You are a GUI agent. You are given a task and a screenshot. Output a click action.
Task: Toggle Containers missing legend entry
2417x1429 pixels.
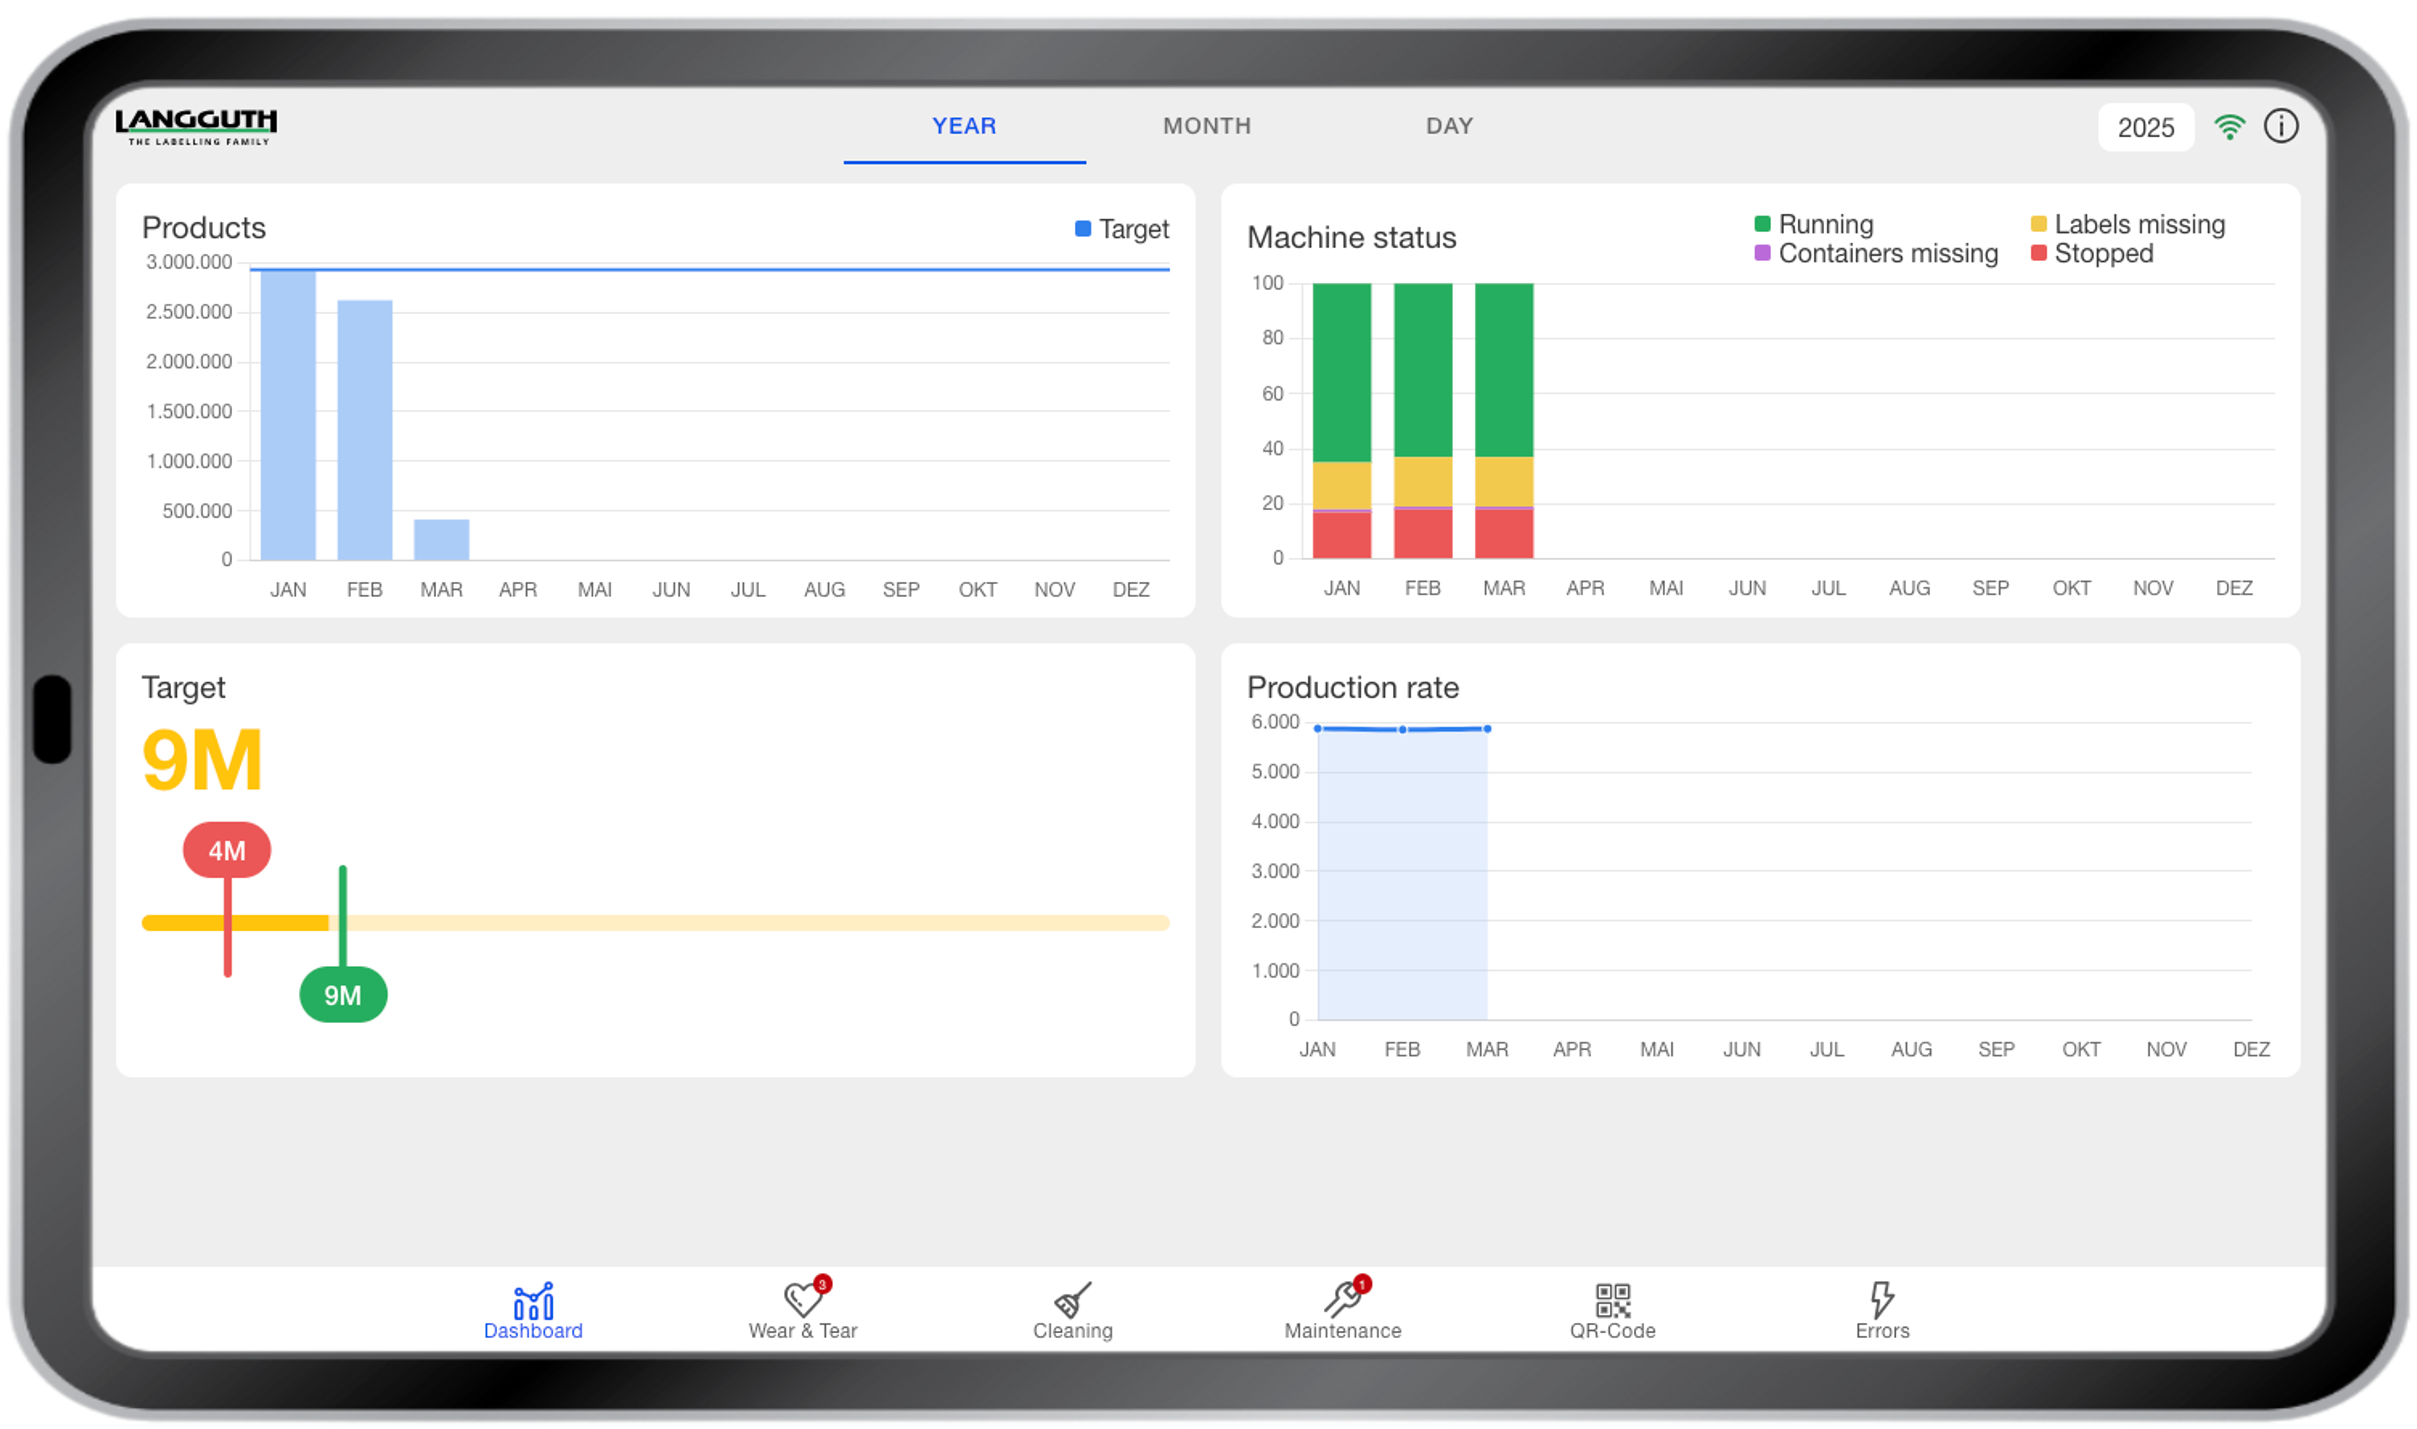coord(1875,254)
